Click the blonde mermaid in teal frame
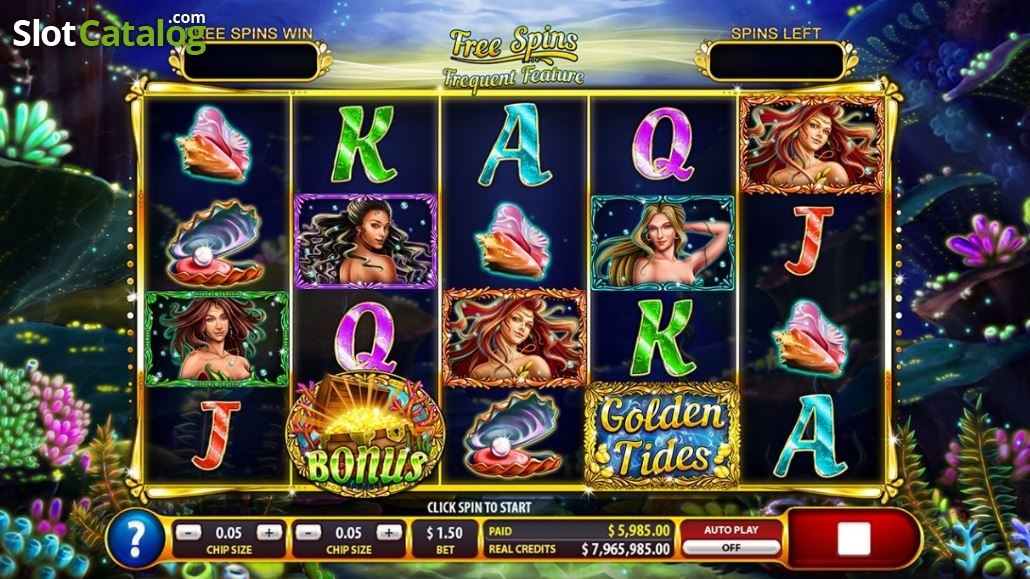This screenshot has height=579, width=1030. pyautogui.click(x=662, y=242)
